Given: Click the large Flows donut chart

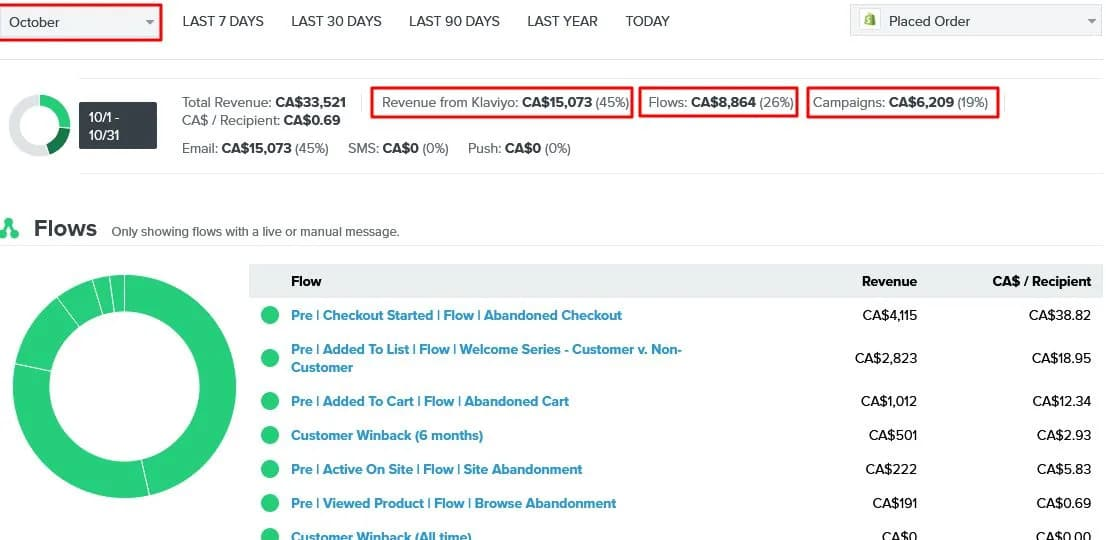Looking at the screenshot, I should 124,386.
